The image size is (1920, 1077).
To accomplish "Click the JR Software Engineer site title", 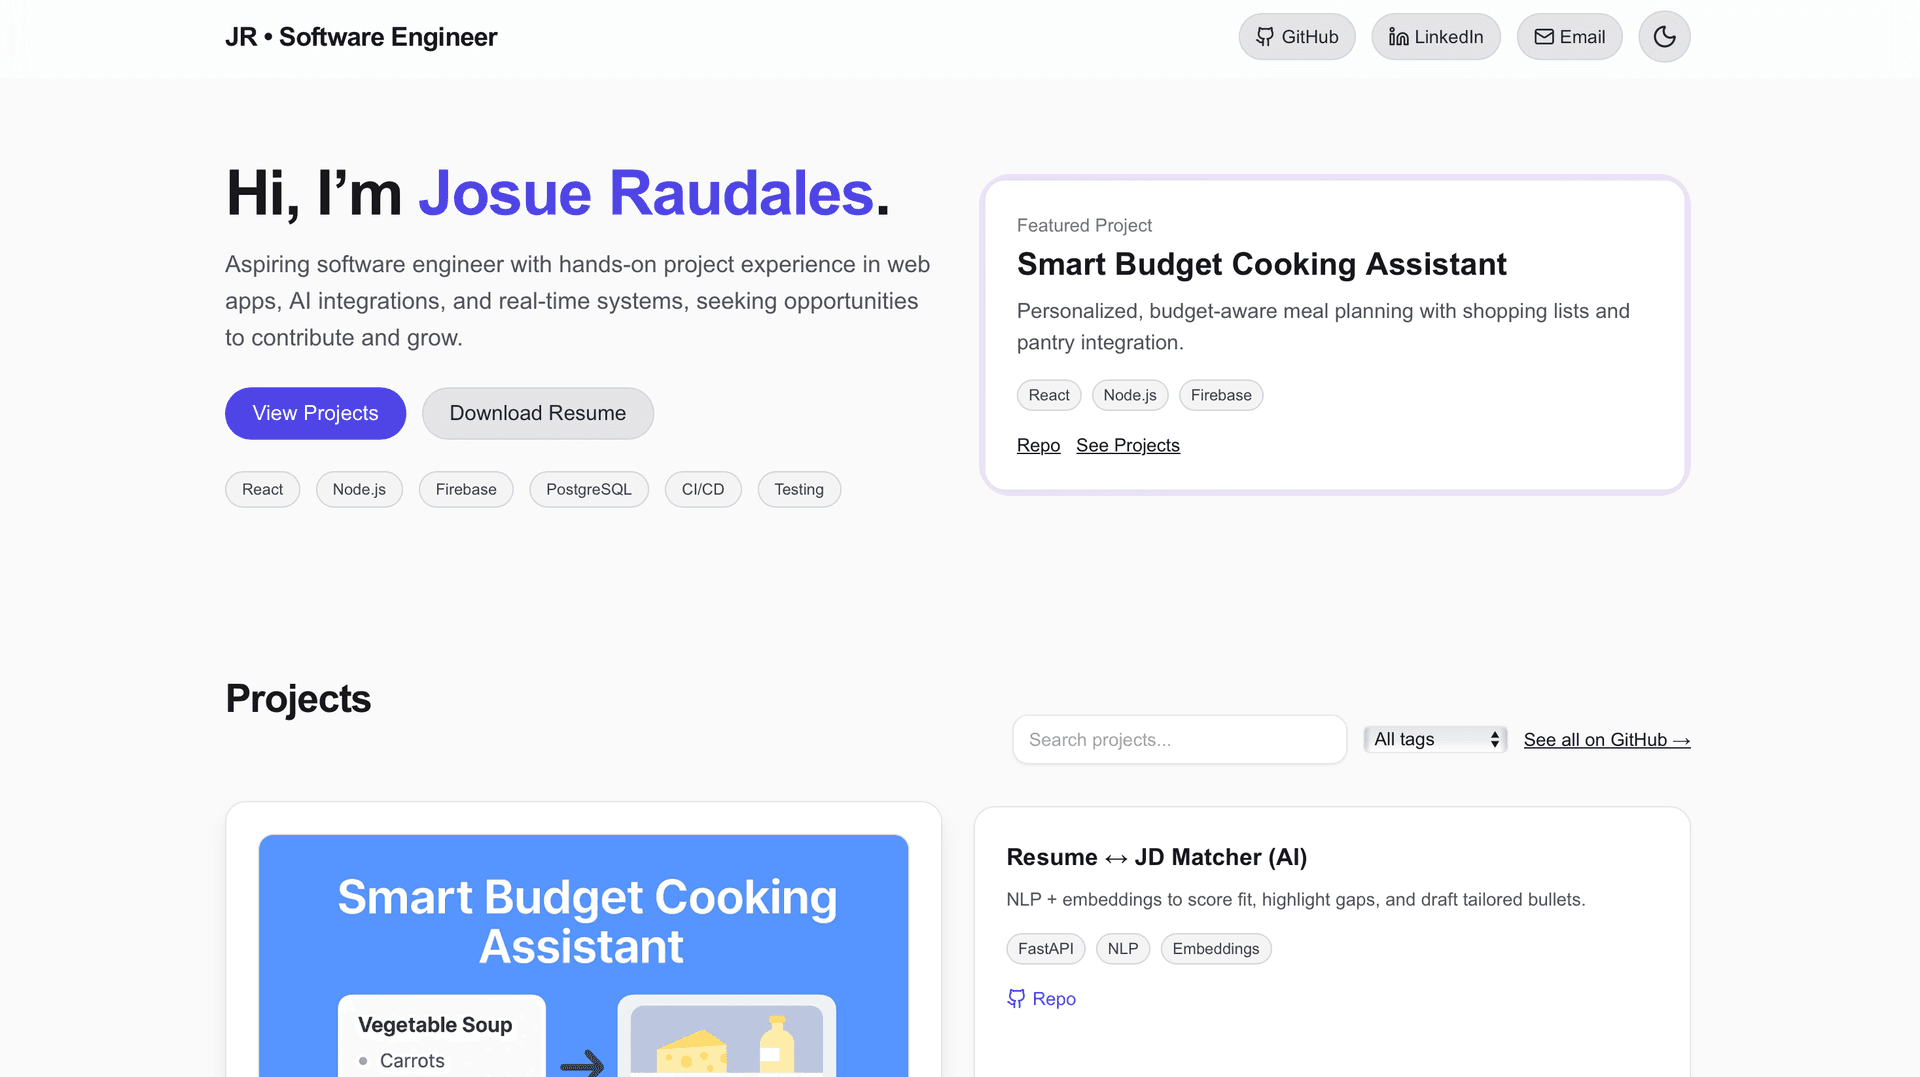I will [361, 37].
